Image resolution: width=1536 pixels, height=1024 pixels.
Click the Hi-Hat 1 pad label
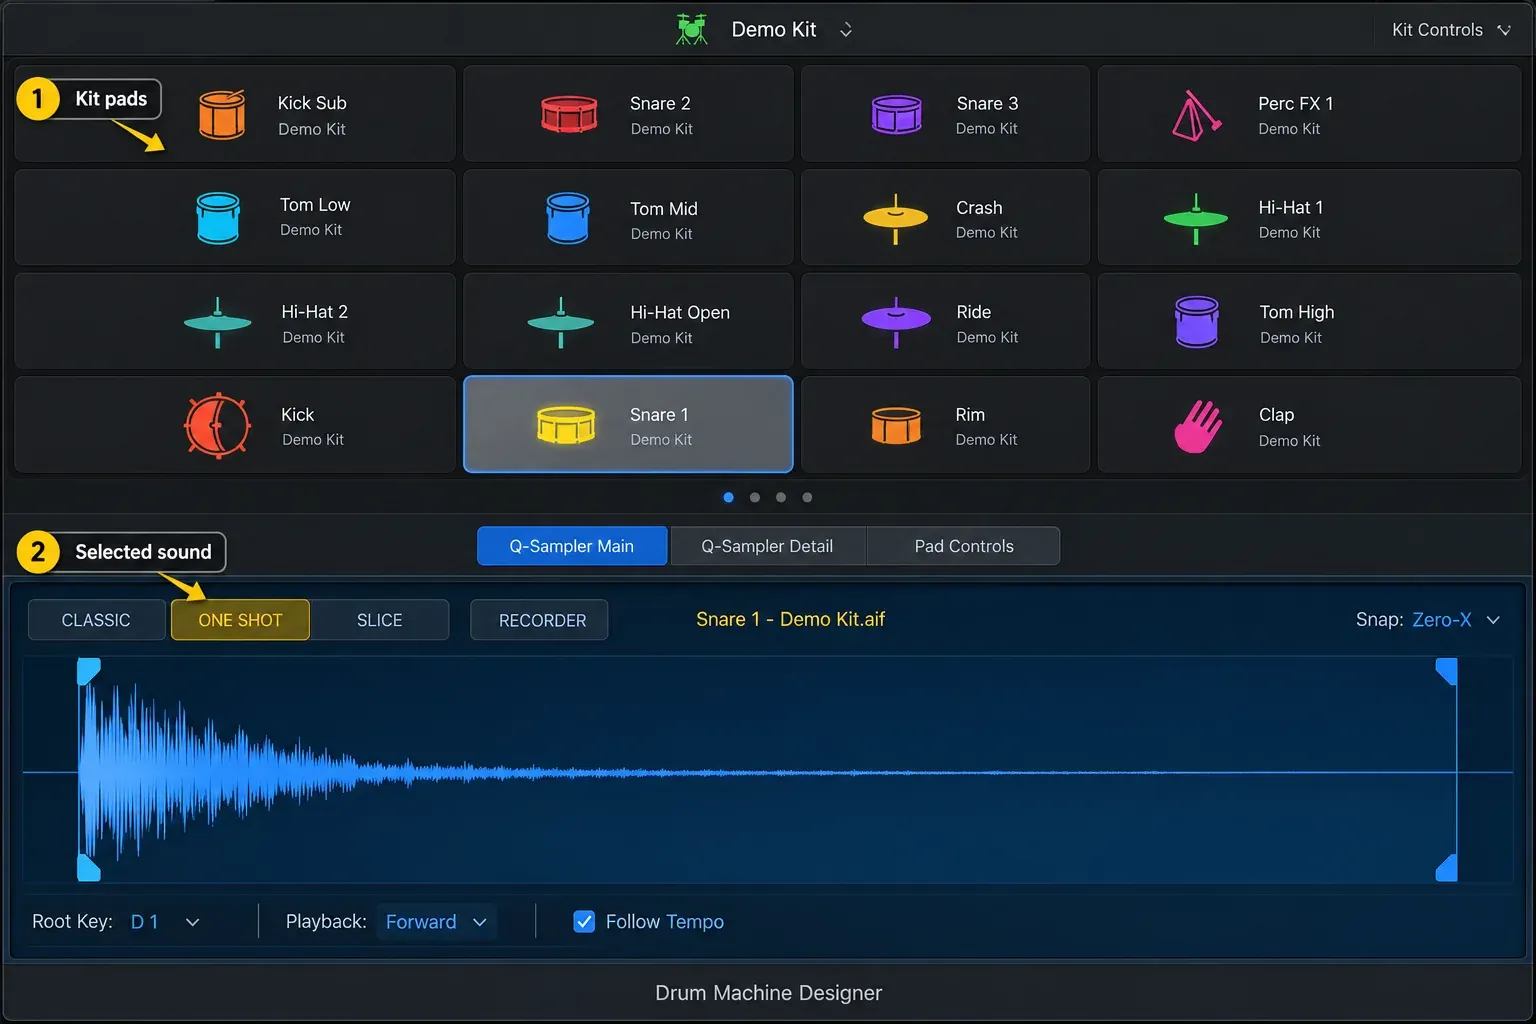[1290, 207]
